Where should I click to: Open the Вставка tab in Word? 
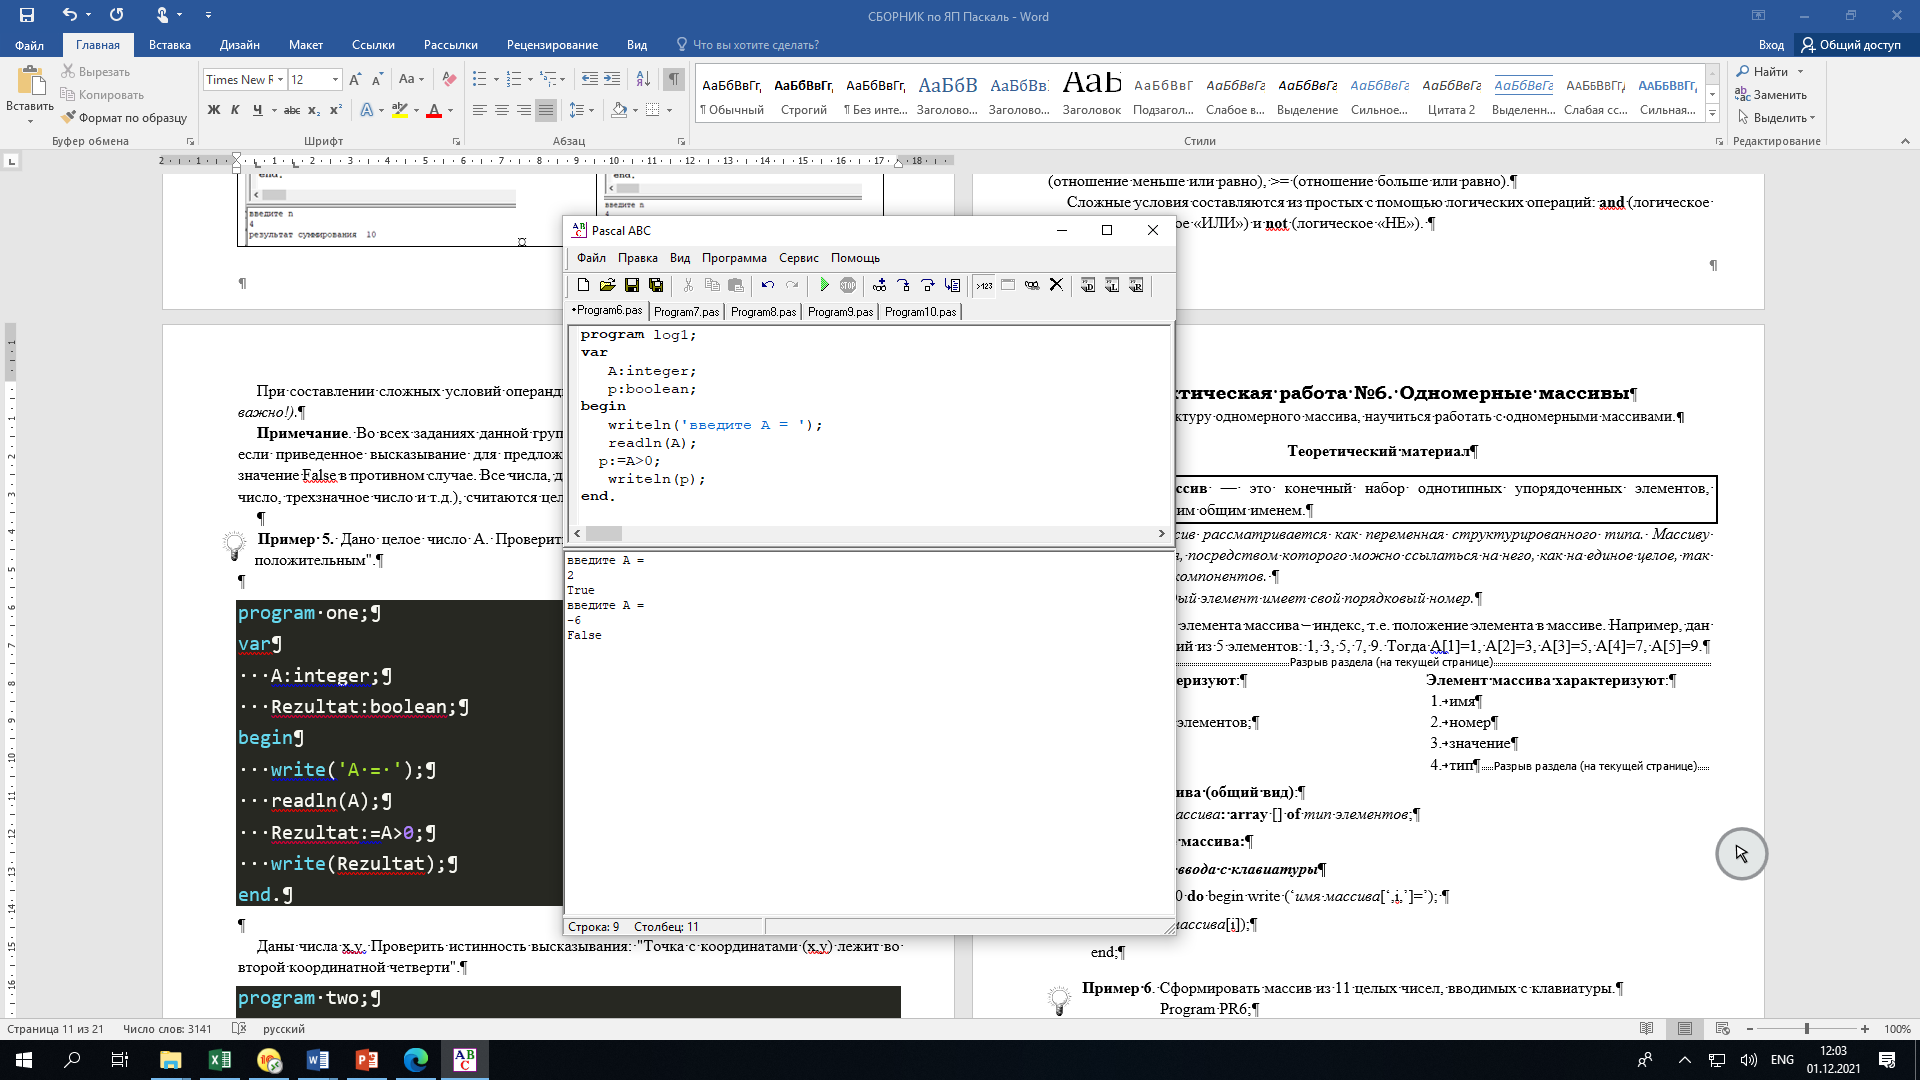click(170, 45)
